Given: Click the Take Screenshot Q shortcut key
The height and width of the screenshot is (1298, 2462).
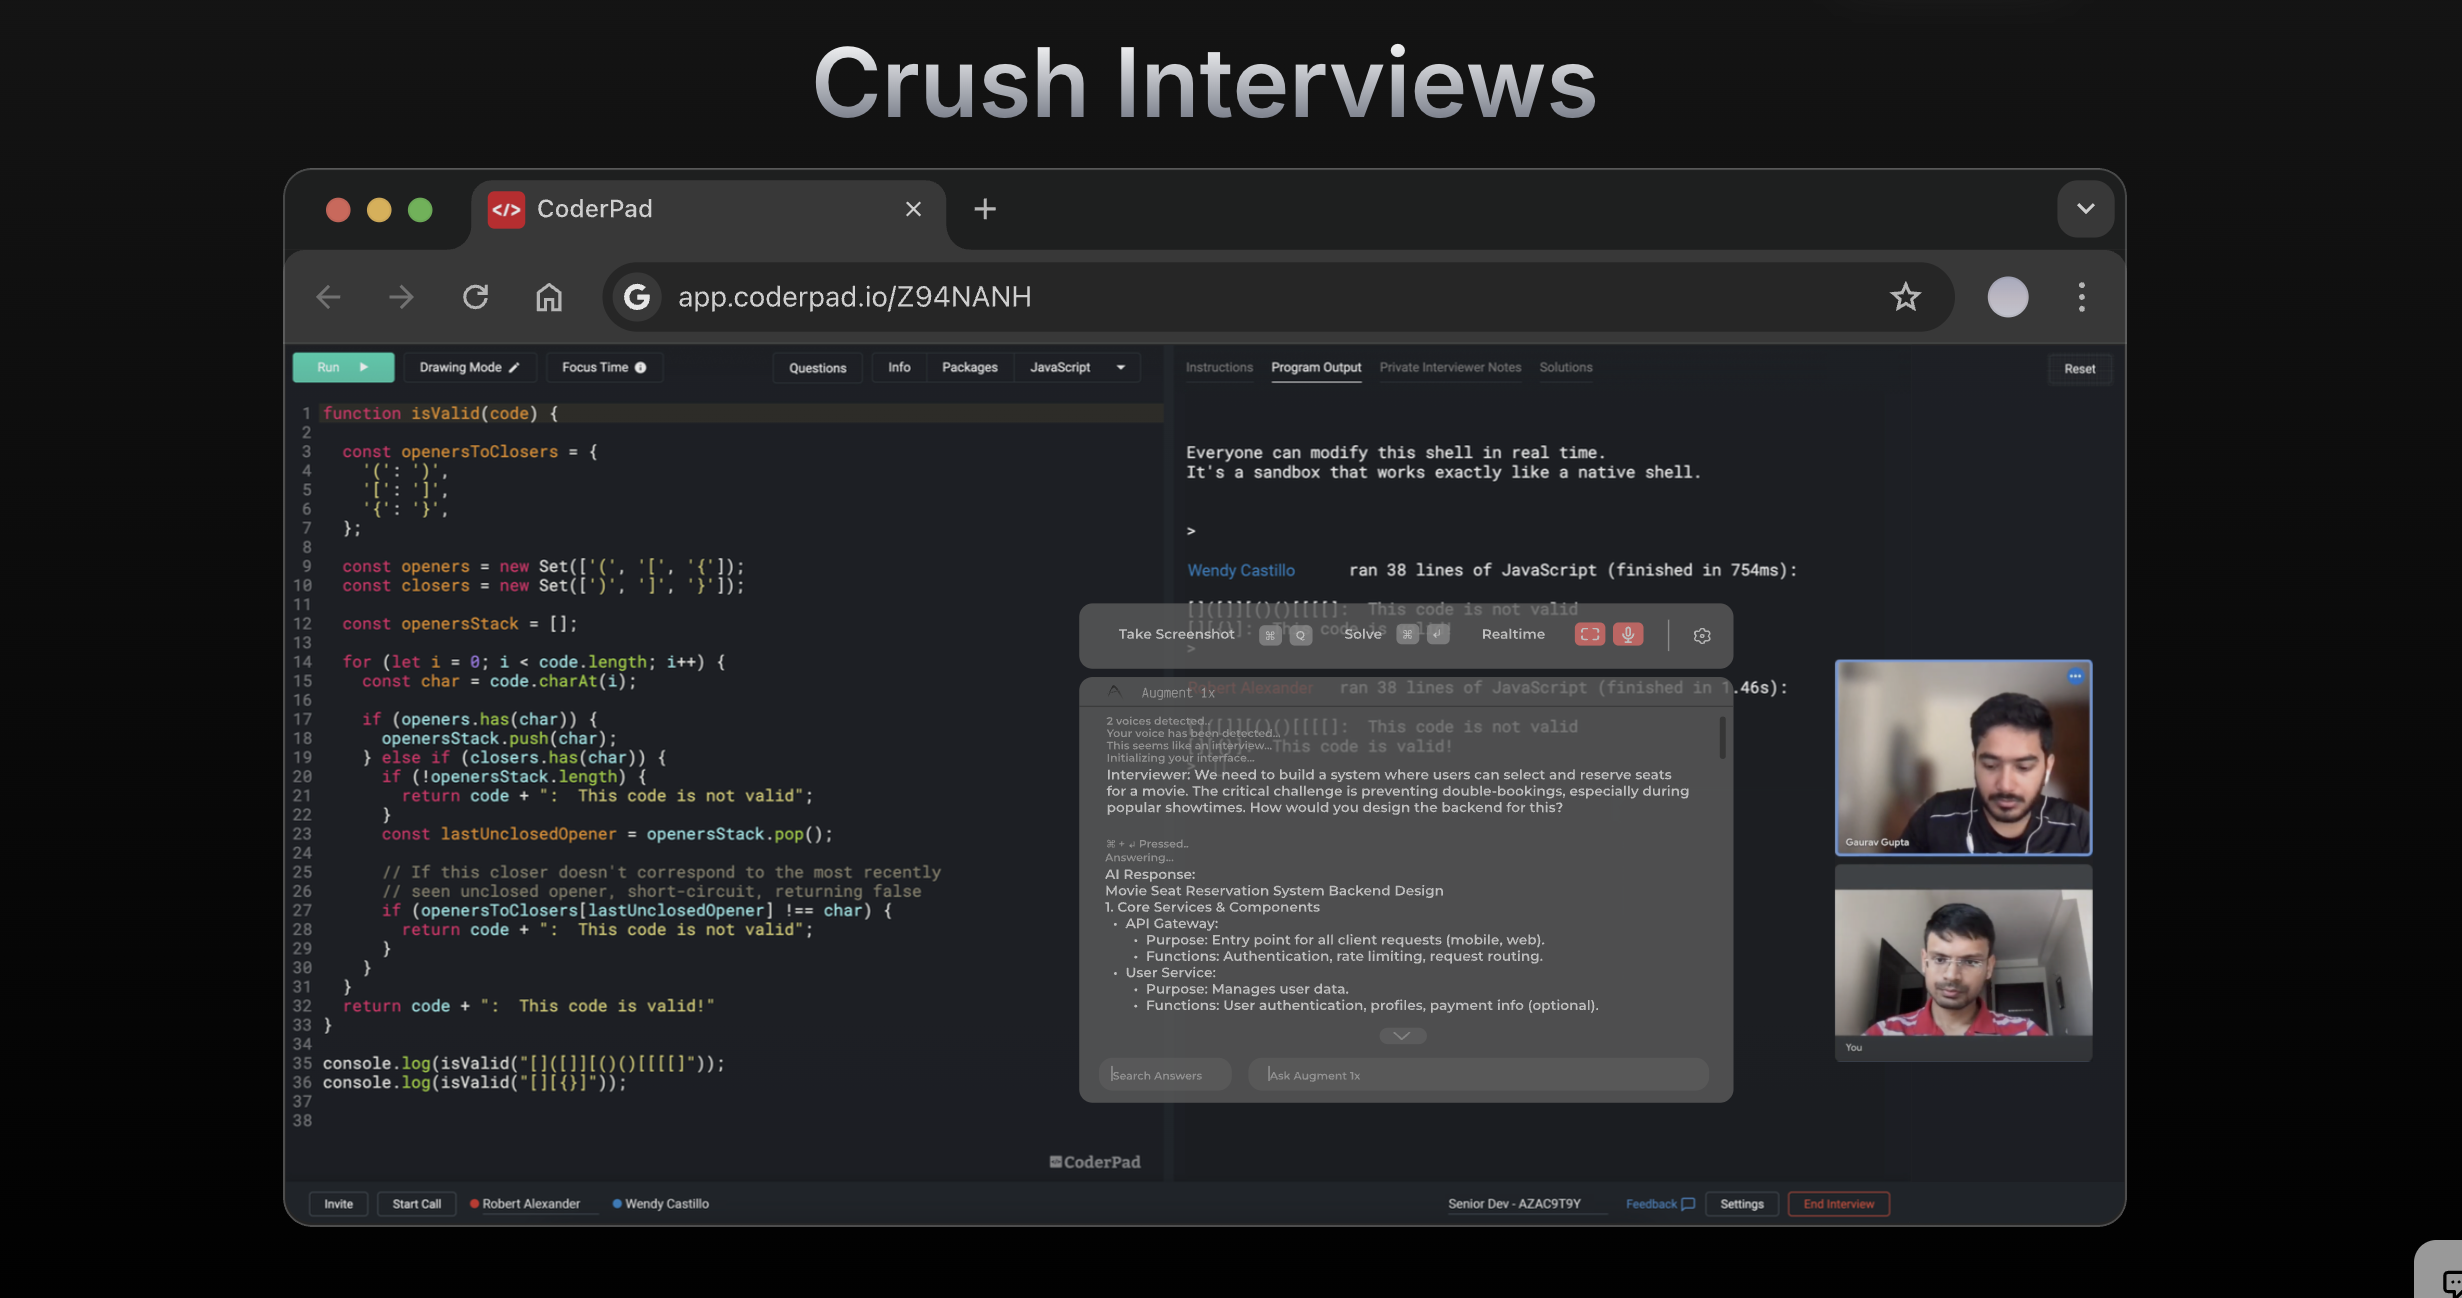Looking at the screenshot, I should point(1300,635).
